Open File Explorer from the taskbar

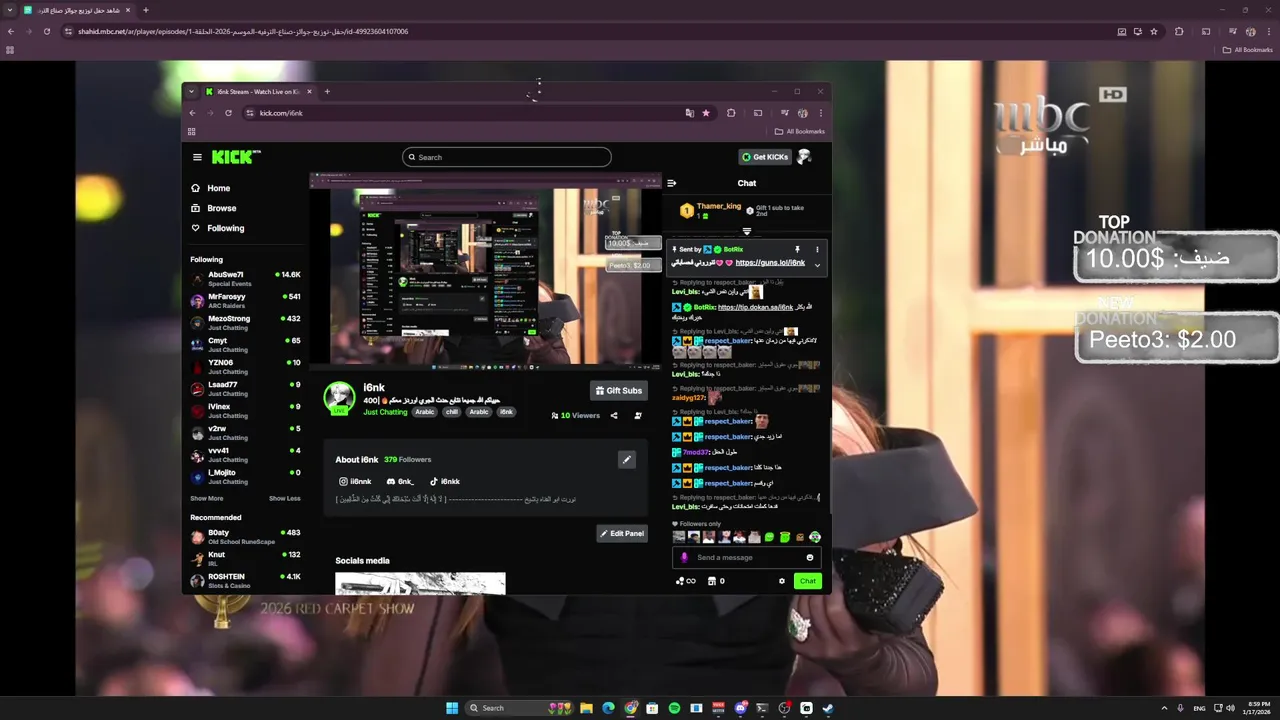(586, 708)
